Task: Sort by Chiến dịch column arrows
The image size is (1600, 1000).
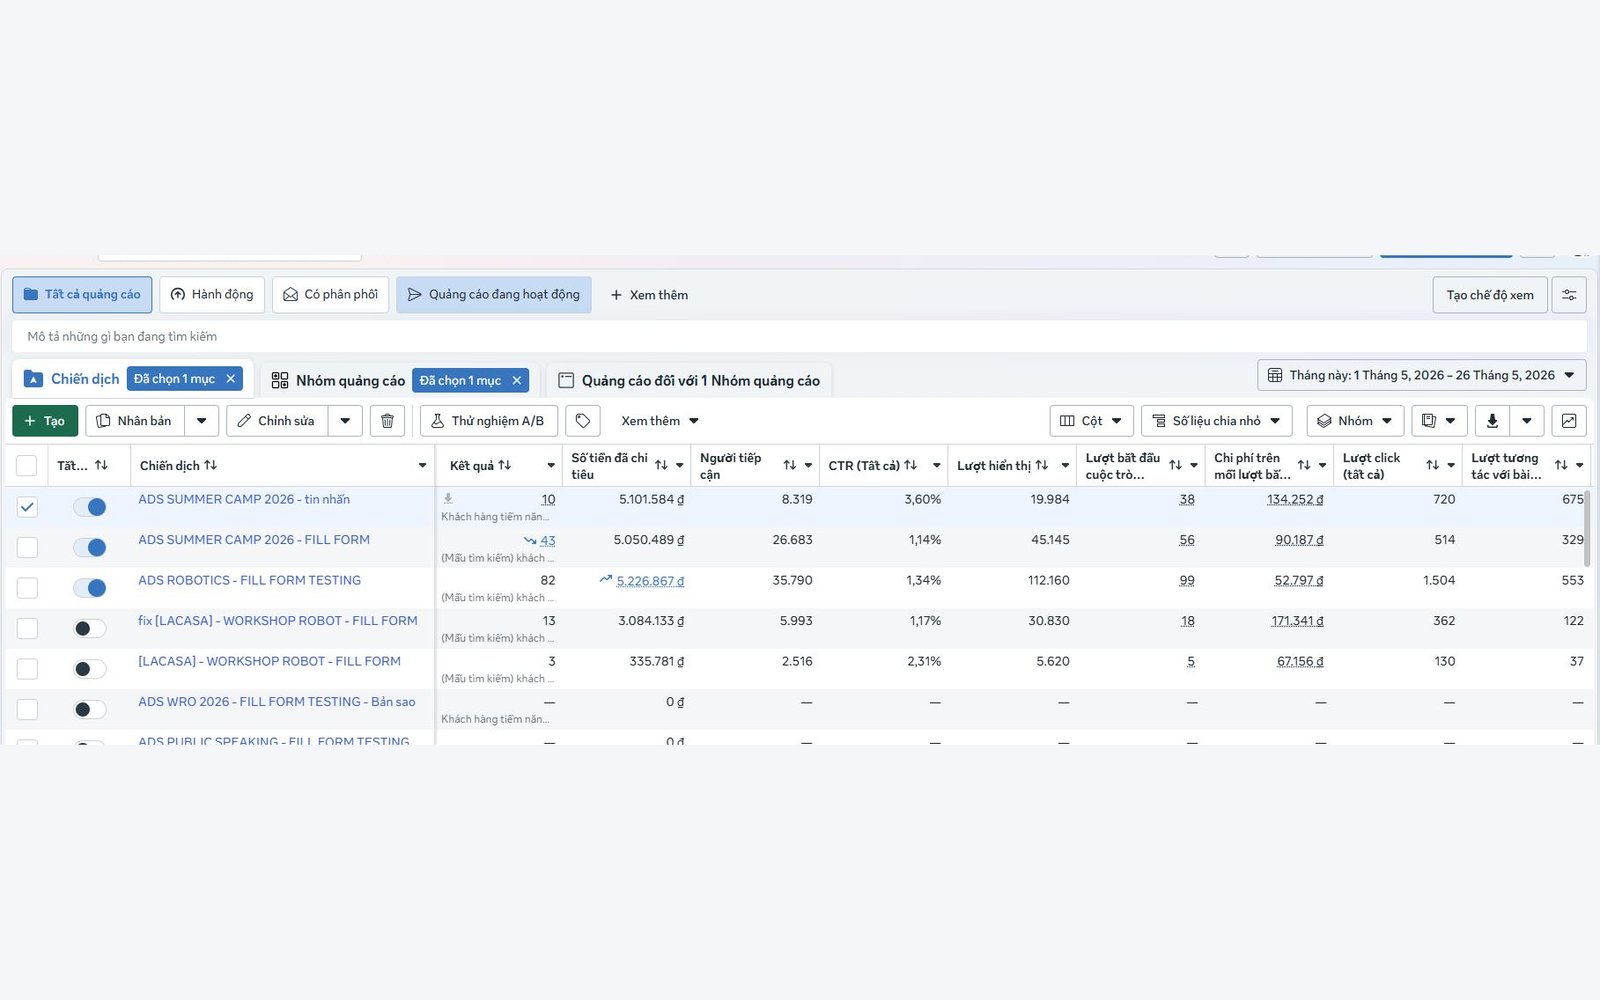Action: click(210, 465)
